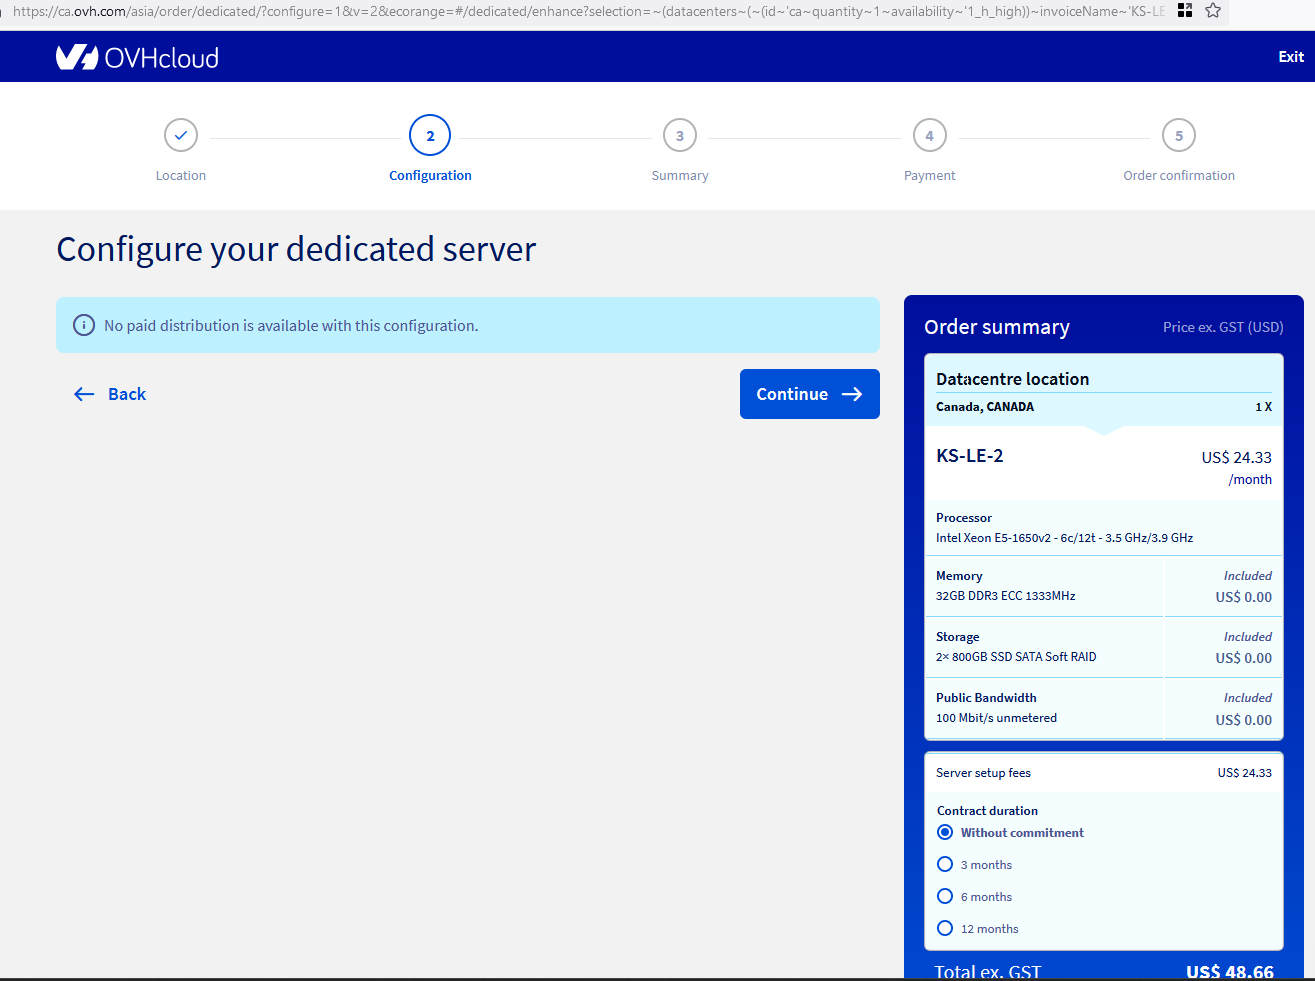This screenshot has height=981, width=1315.
Task: Go to the Location step label
Action: pos(181,175)
